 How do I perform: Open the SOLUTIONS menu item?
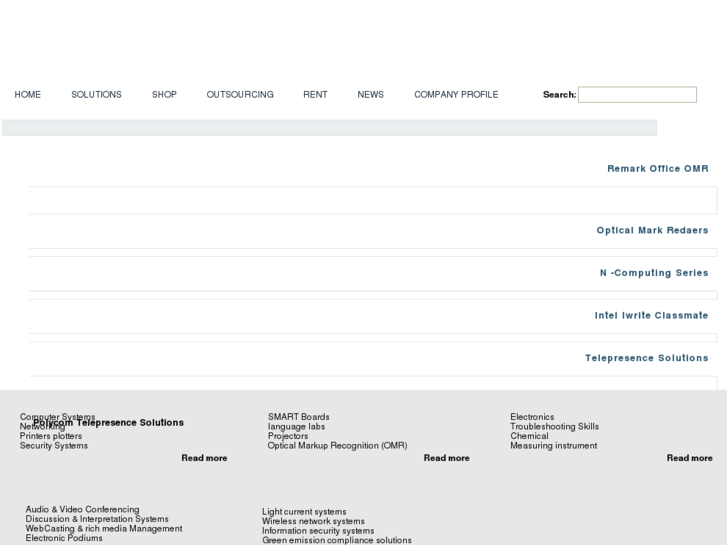tap(96, 95)
